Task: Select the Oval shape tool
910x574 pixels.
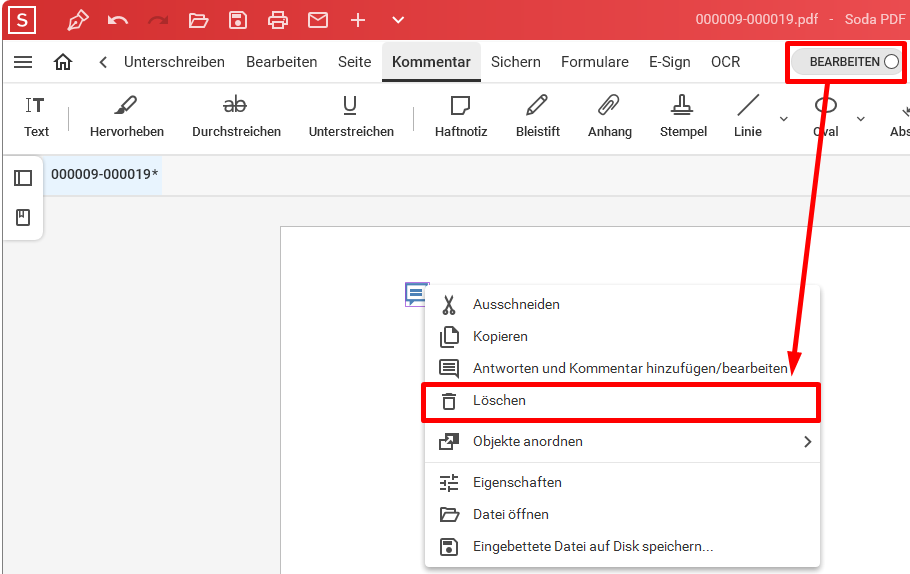Action: click(825, 117)
